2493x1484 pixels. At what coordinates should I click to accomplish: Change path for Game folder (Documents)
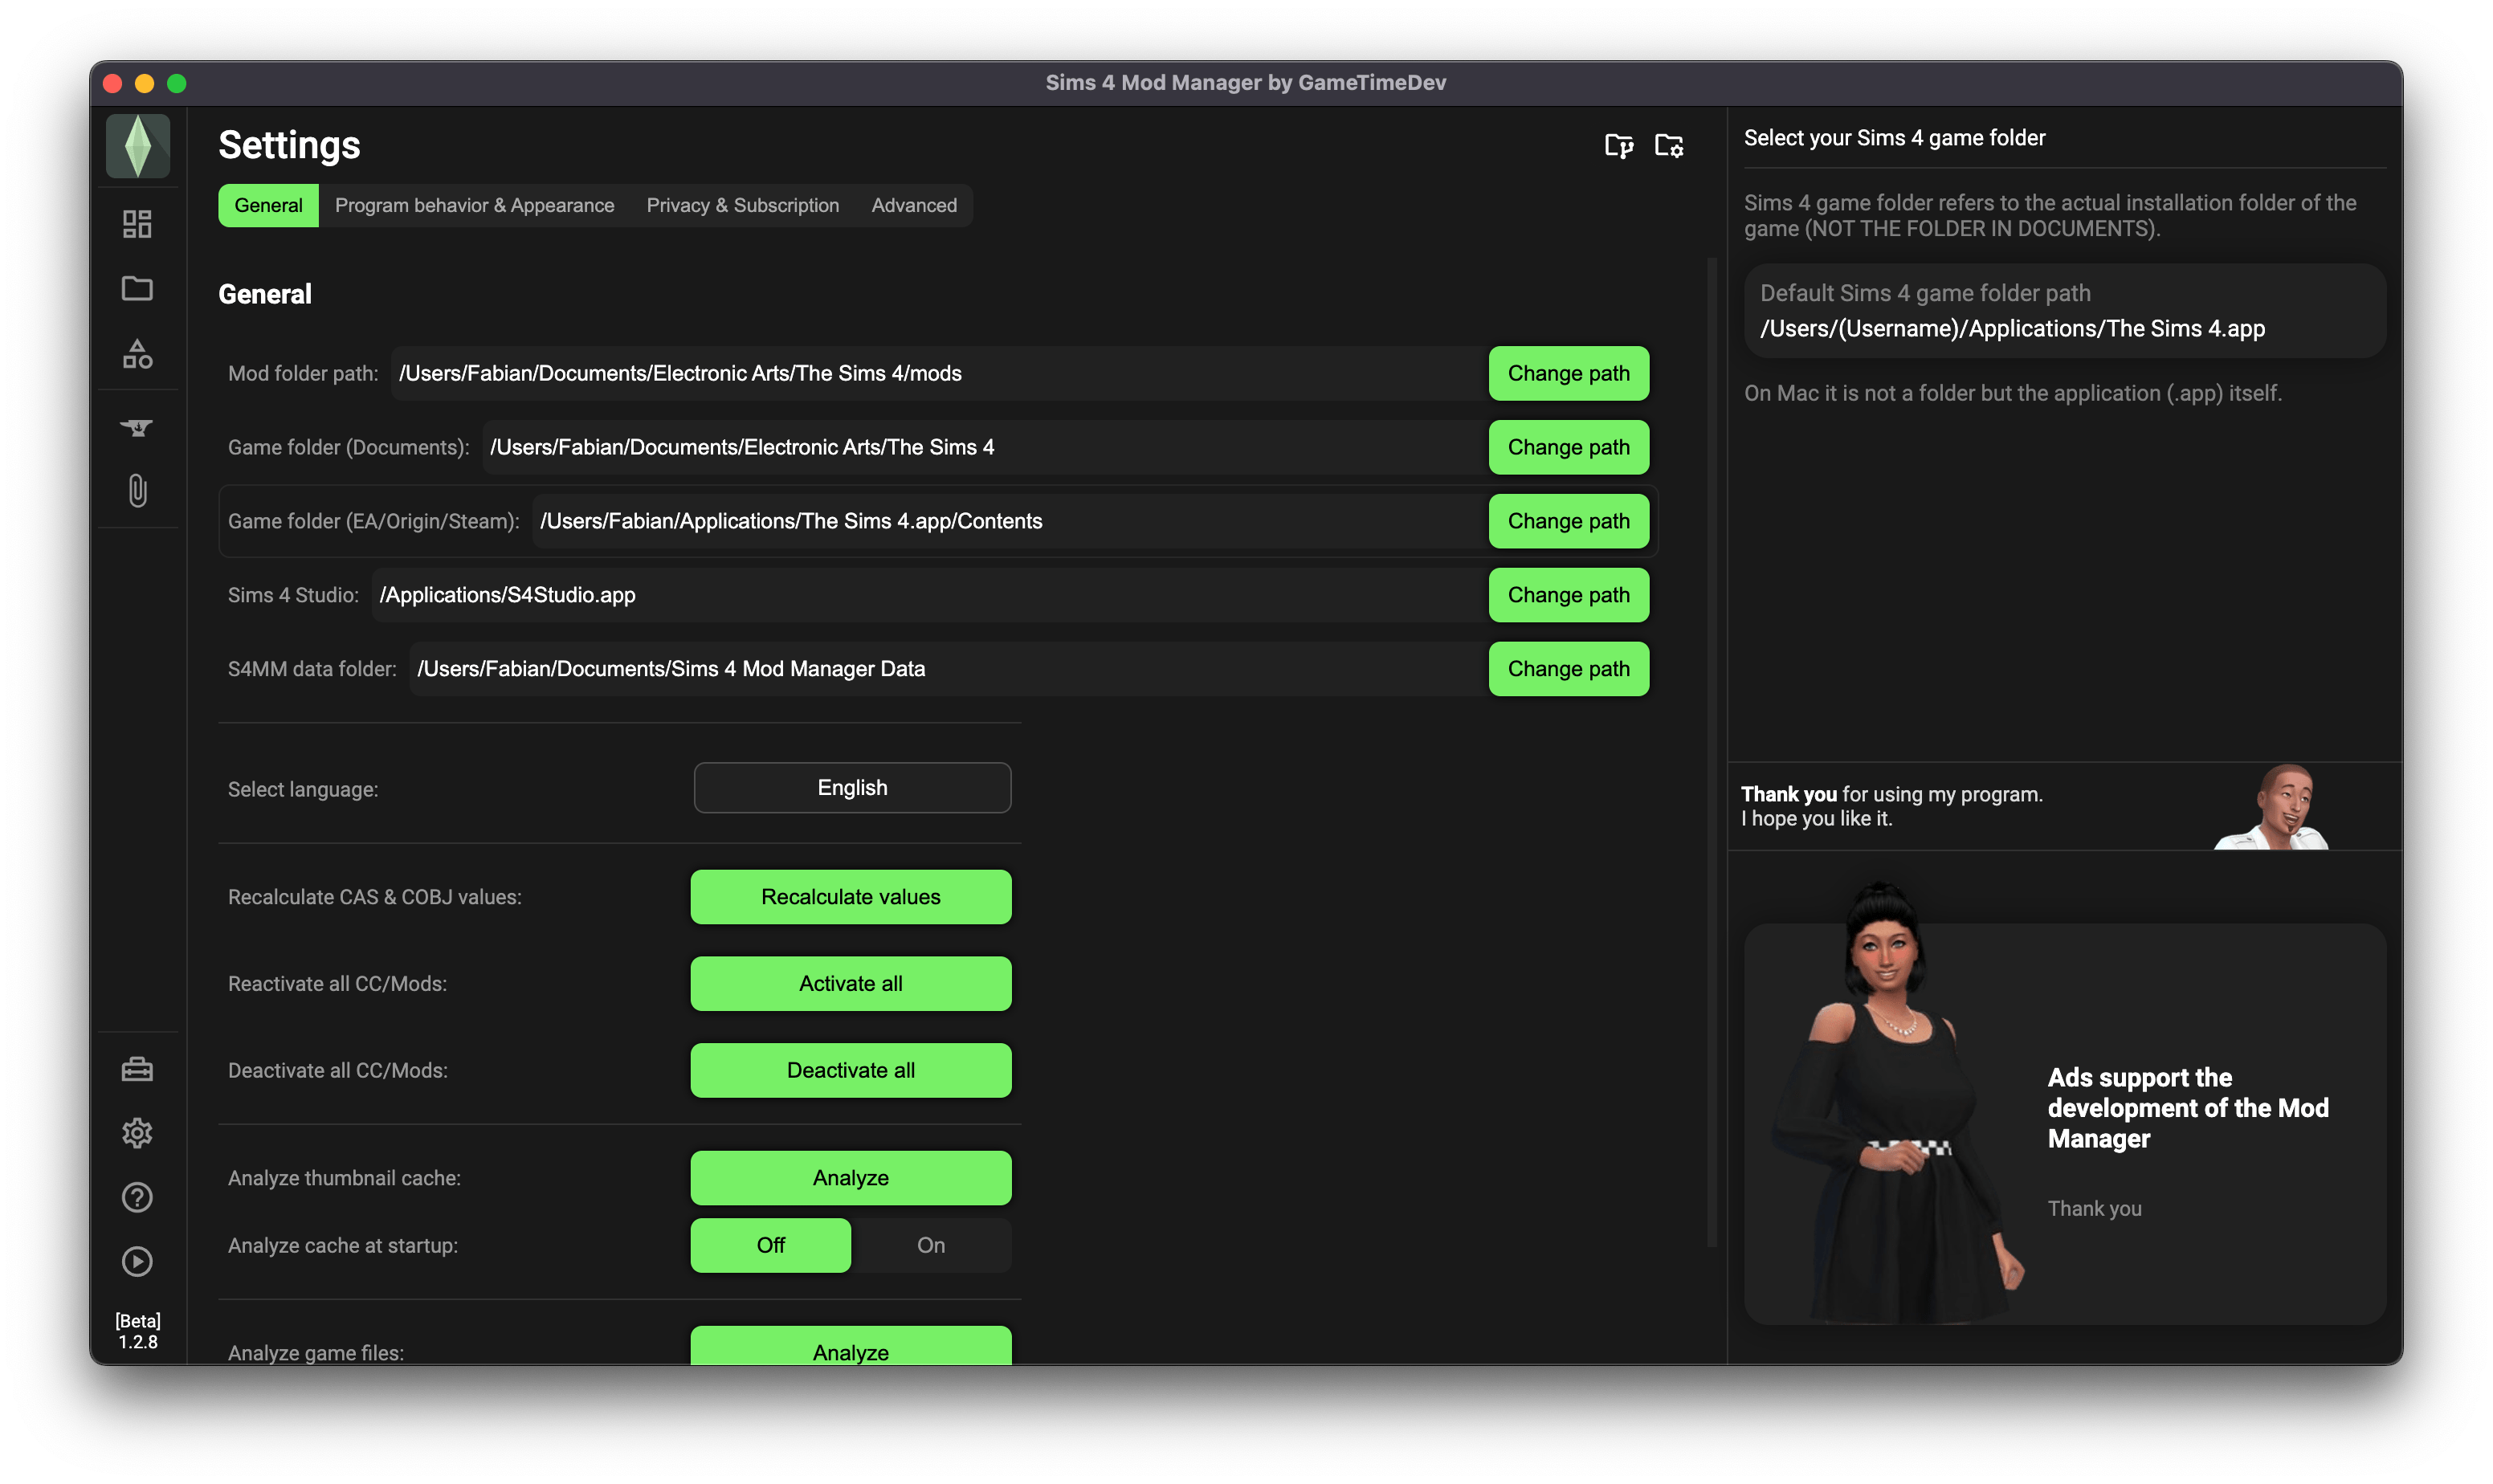click(1568, 447)
